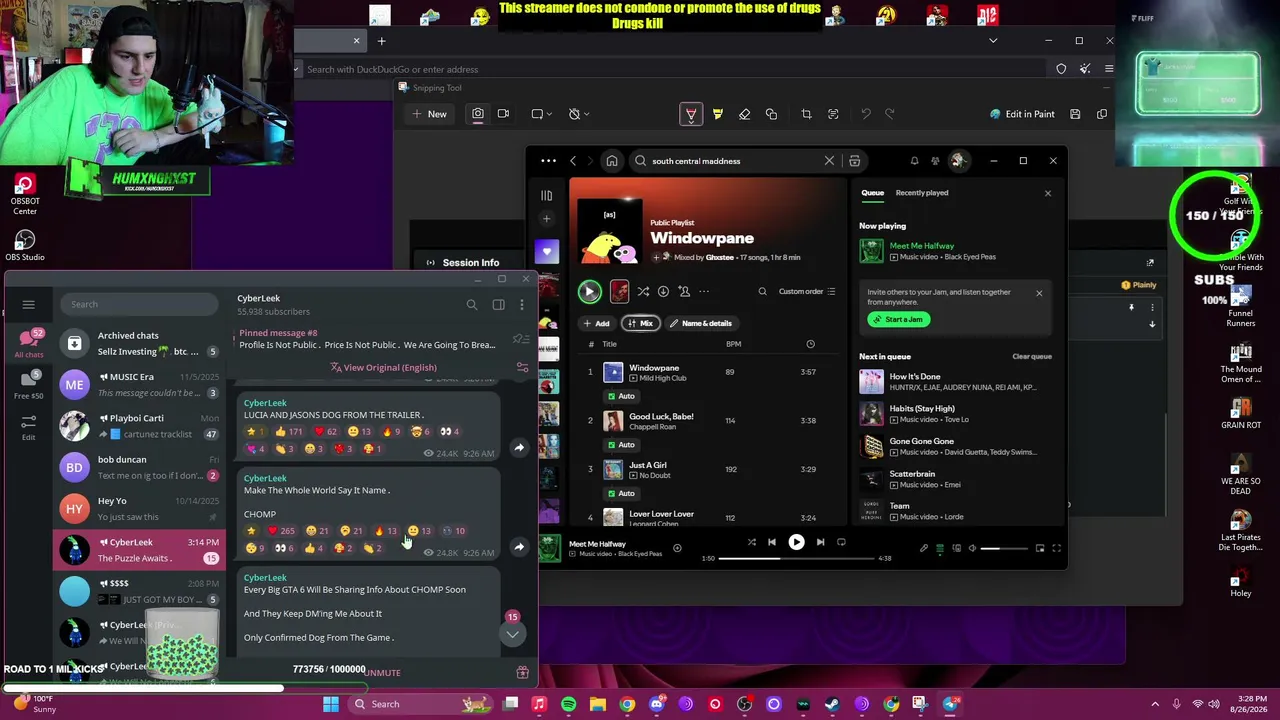Dismiss the Jam invite banner

(x=1039, y=293)
